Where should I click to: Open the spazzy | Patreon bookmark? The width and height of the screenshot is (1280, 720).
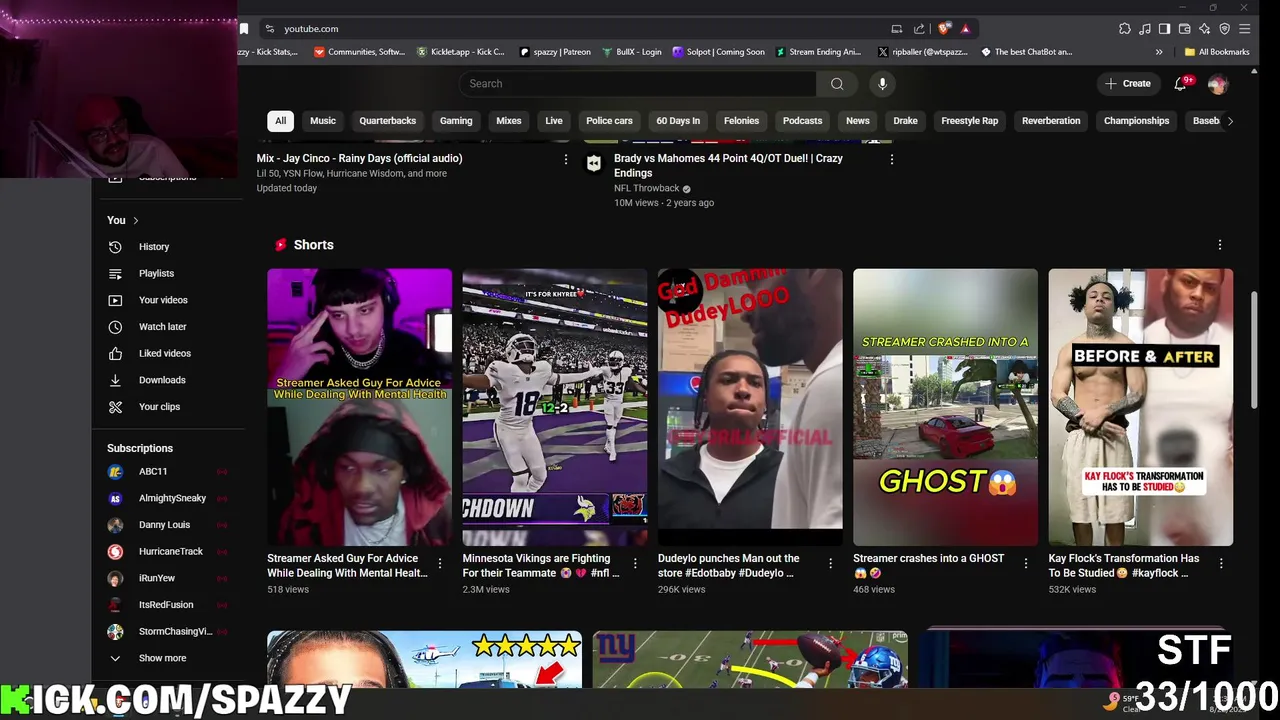tap(555, 52)
